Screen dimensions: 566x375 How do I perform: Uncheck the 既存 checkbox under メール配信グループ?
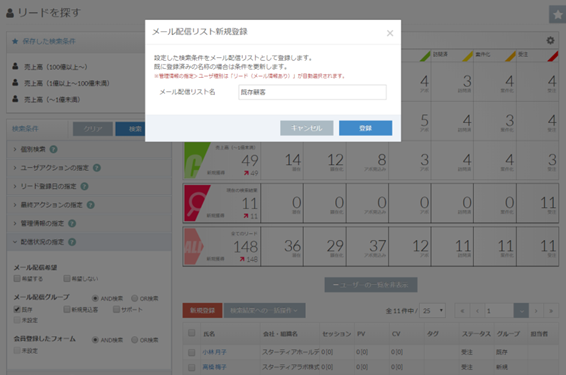pyautogui.click(x=17, y=309)
